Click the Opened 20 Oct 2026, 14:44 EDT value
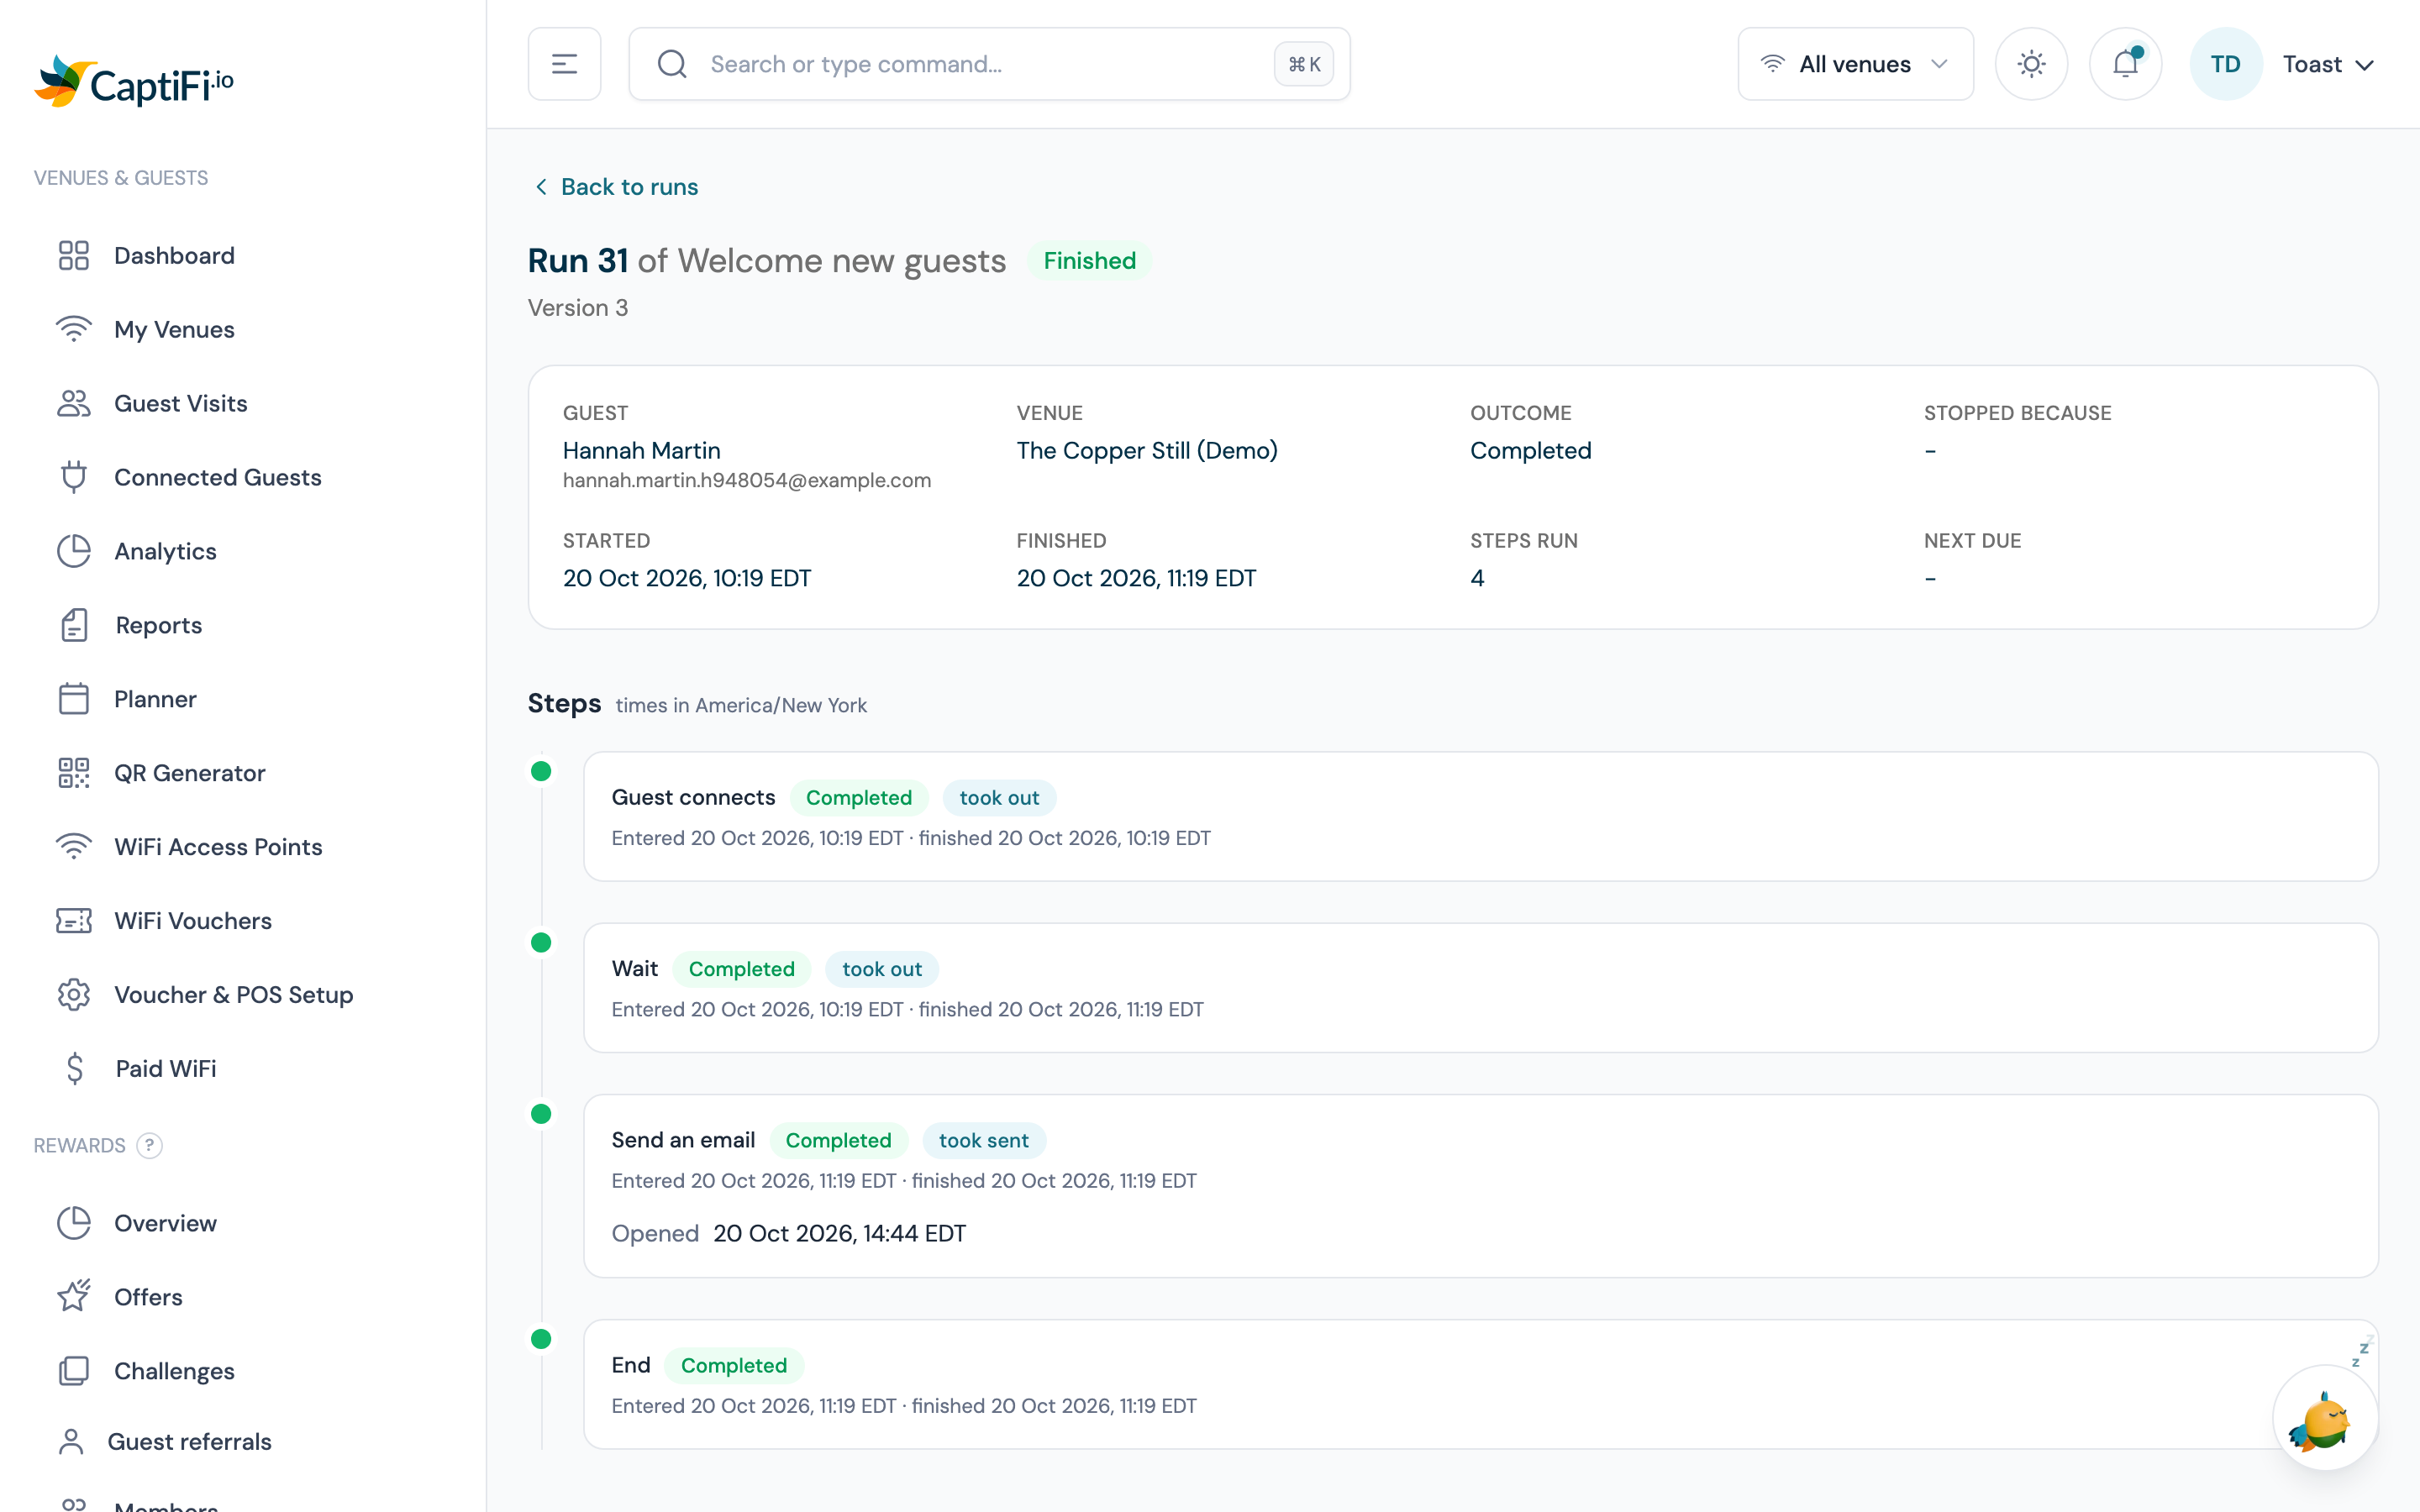Screen dimensions: 2420x1512 pos(839,1233)
